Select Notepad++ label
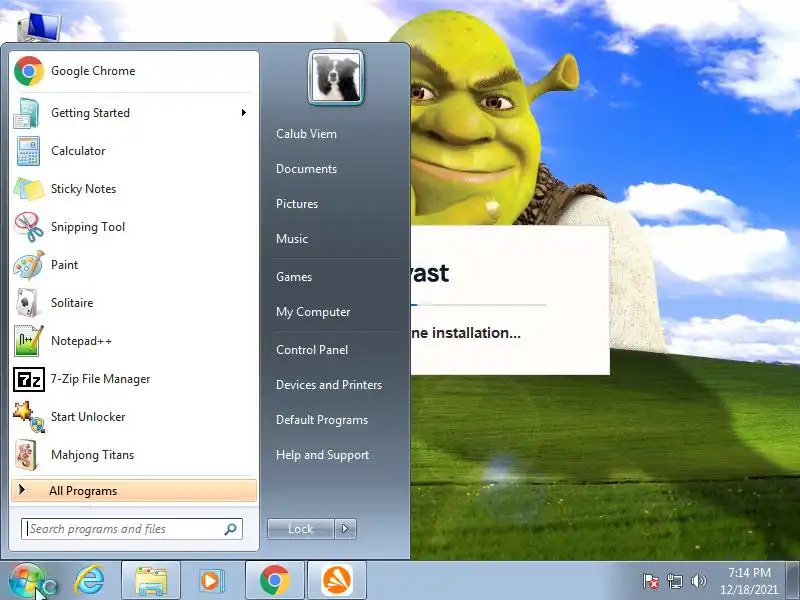The height and width of the screenshot is (600, 800). tap(81, 341)
